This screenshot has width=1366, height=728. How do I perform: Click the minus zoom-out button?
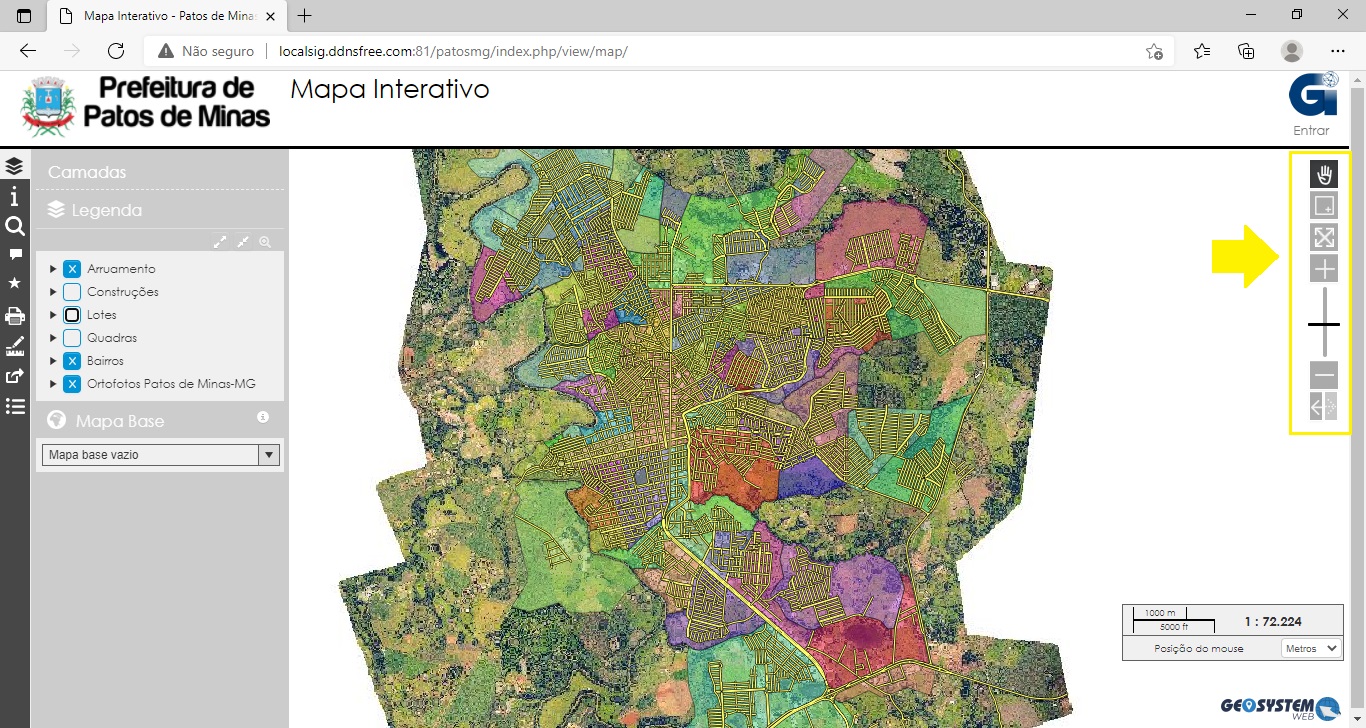click(1324, 376)
